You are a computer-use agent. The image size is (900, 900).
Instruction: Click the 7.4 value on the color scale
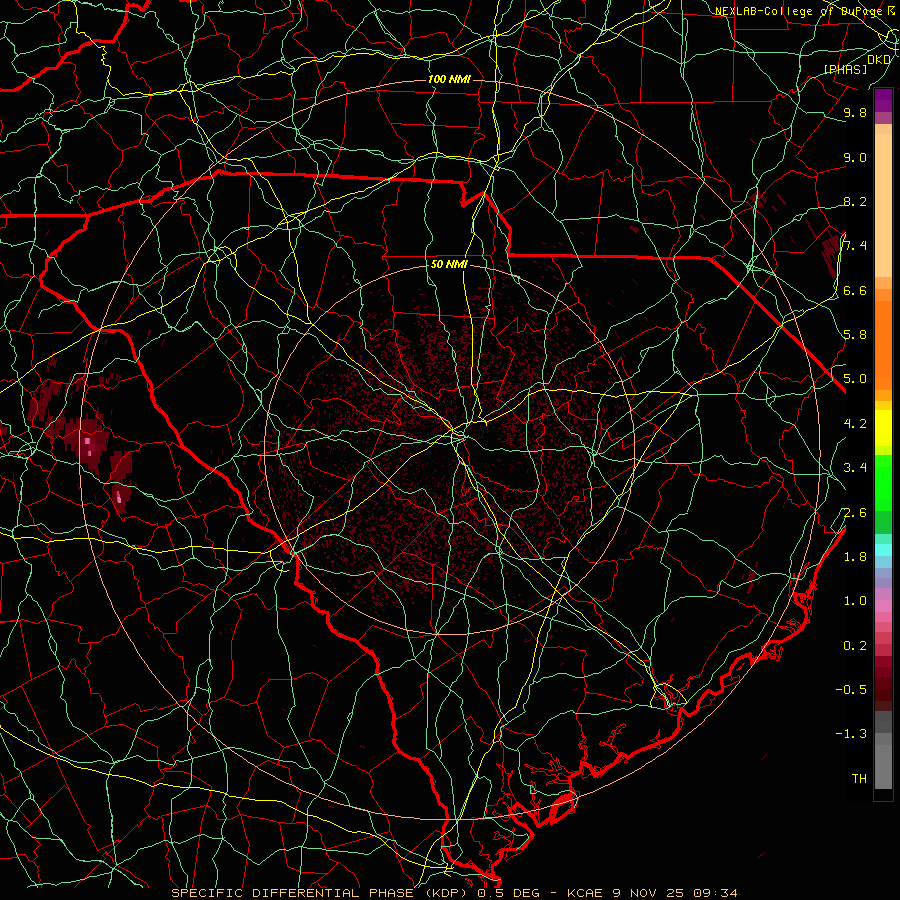coord(855,246)
